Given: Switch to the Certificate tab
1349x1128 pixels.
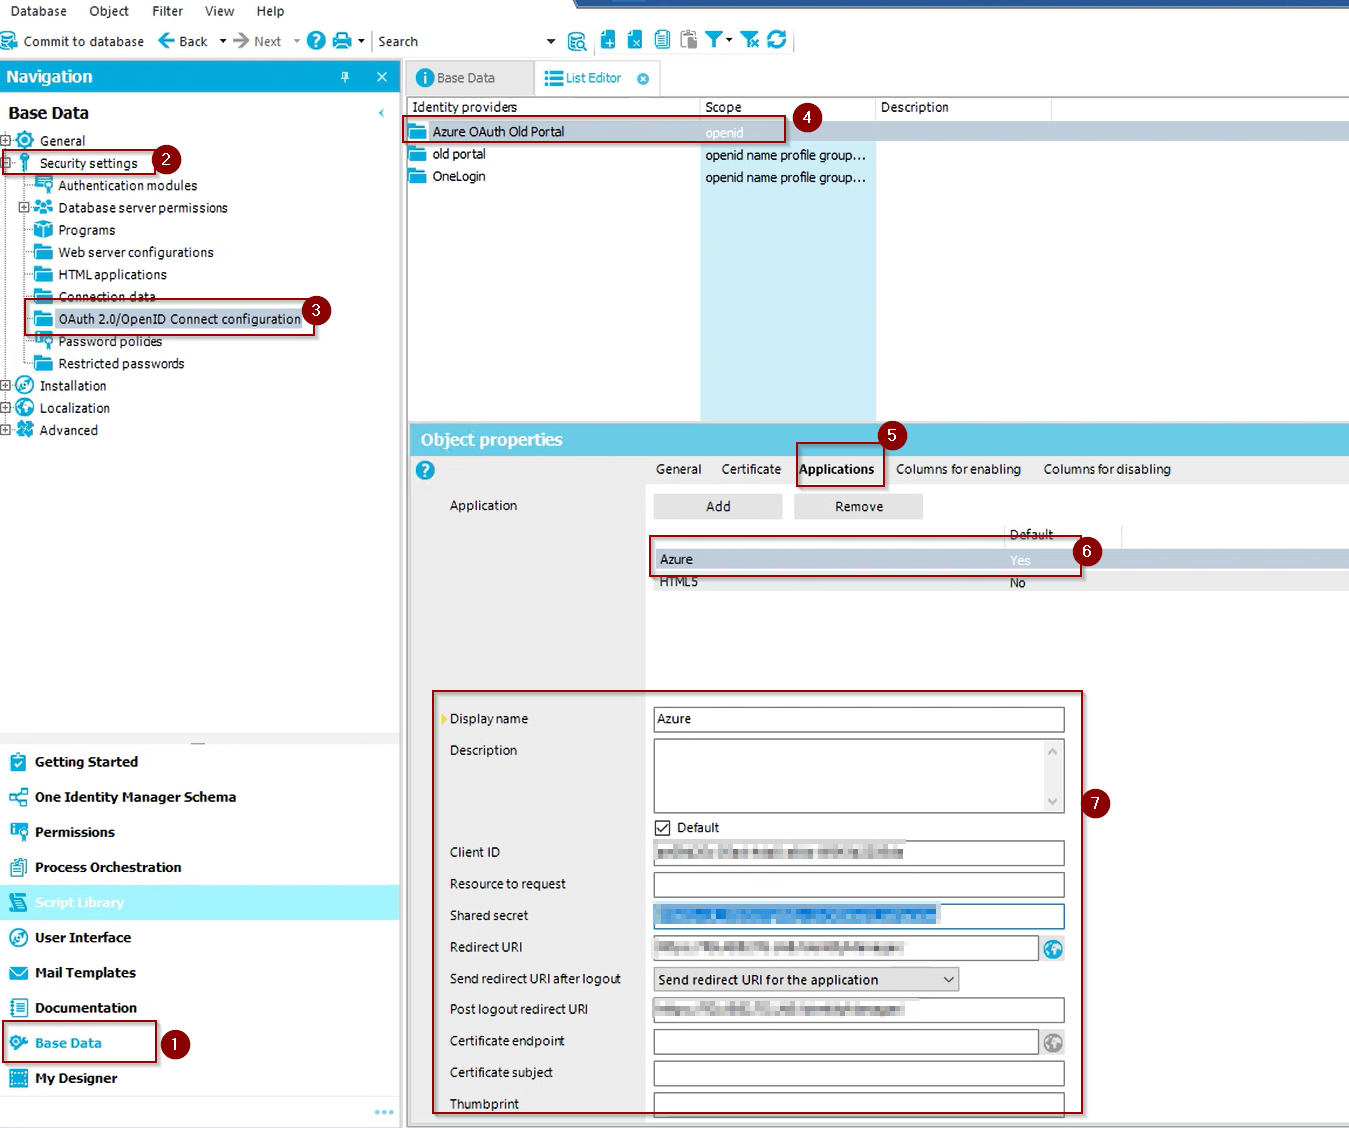Looking at the screenshot, I should click(x=751, y=469).
